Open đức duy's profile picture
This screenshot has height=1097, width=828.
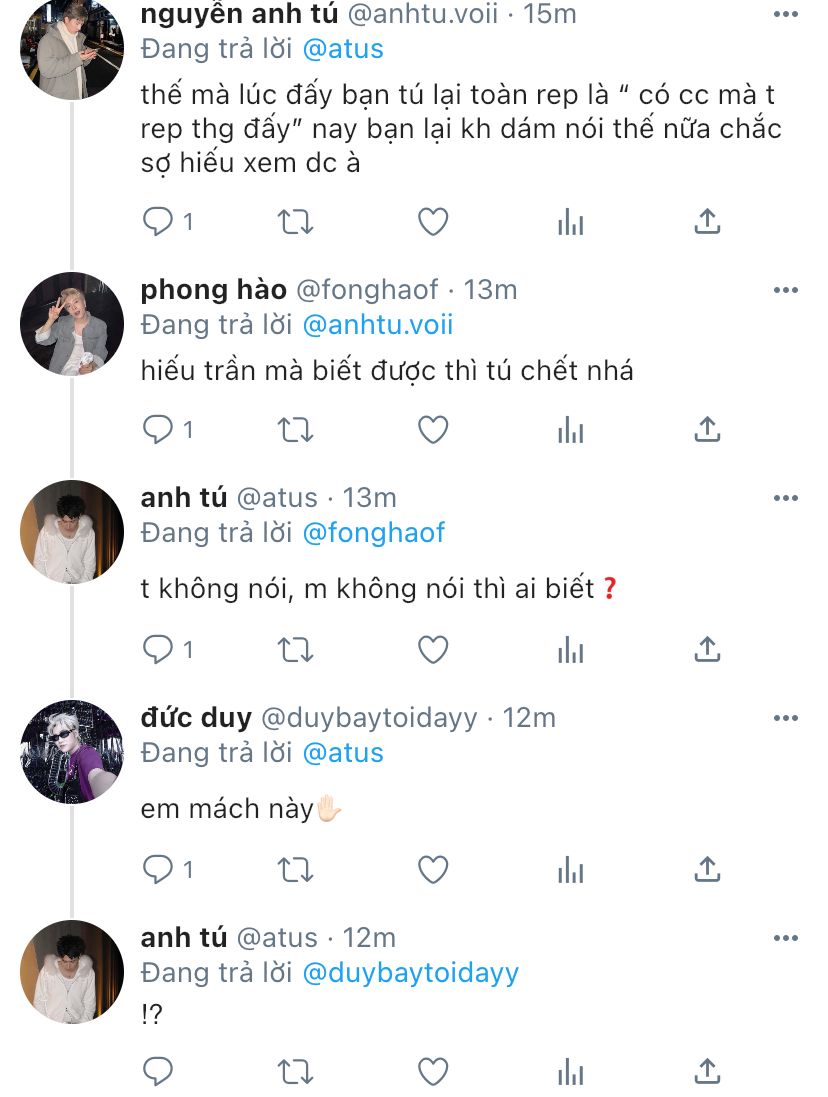pyautogui.click(x=71, y=752)
